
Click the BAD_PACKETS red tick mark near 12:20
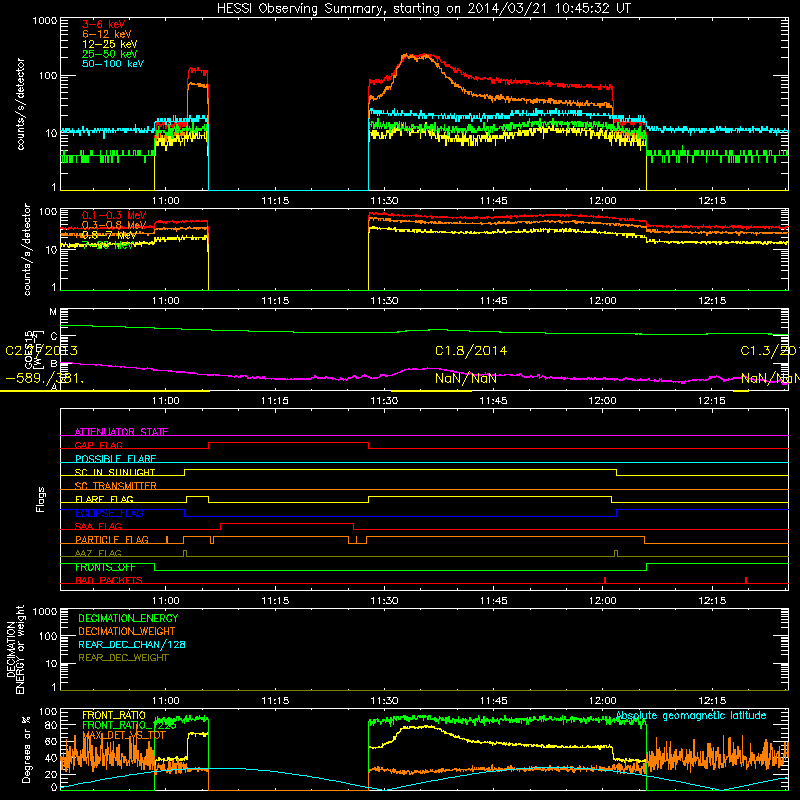[x=746, y=580]
